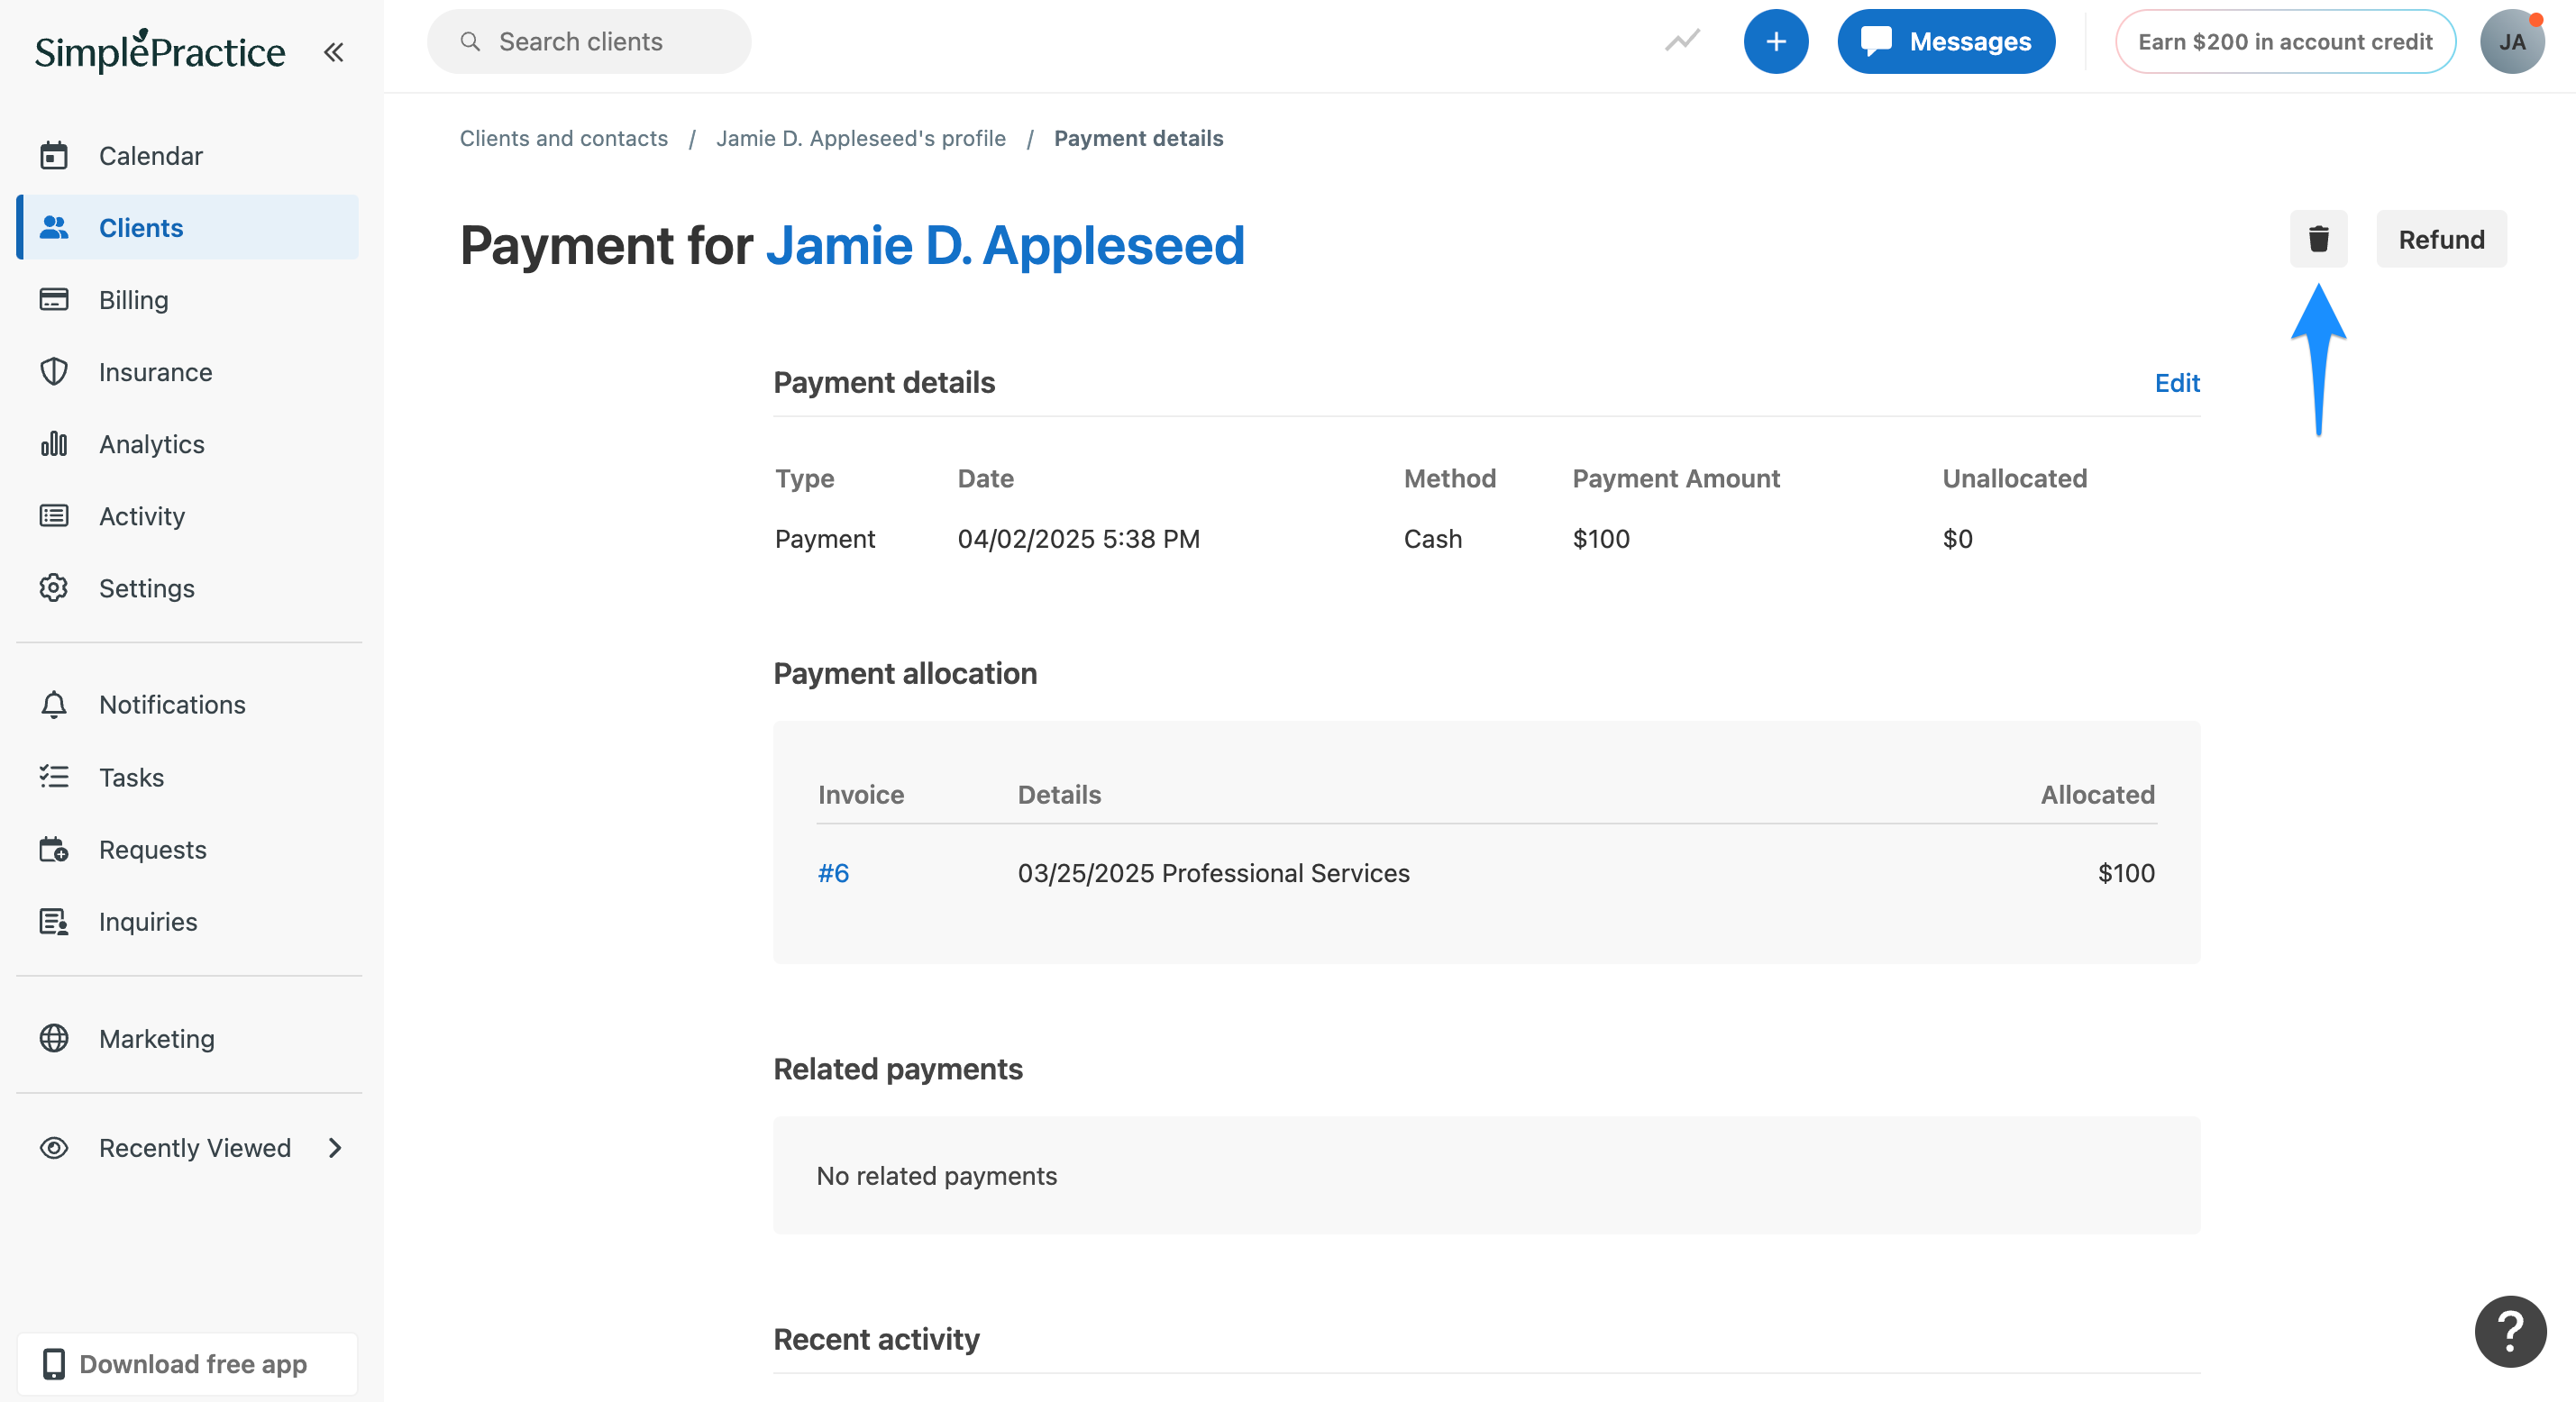Open Billing section

[187, 300]
